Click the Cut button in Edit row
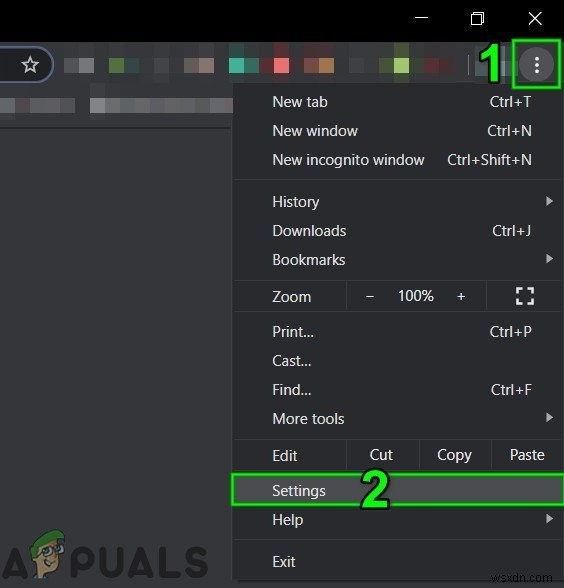The image size is (564, 588). [381, 455]
